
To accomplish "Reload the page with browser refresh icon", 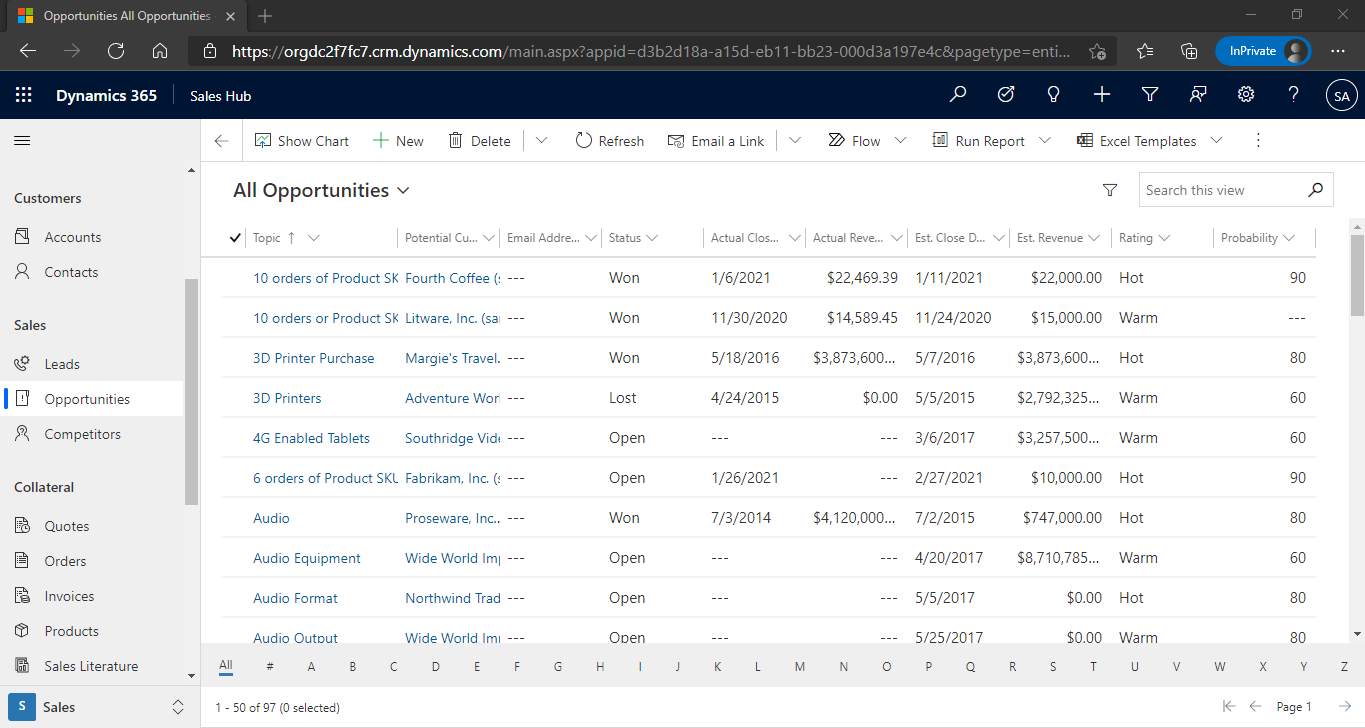I will (x=115, y=51).
